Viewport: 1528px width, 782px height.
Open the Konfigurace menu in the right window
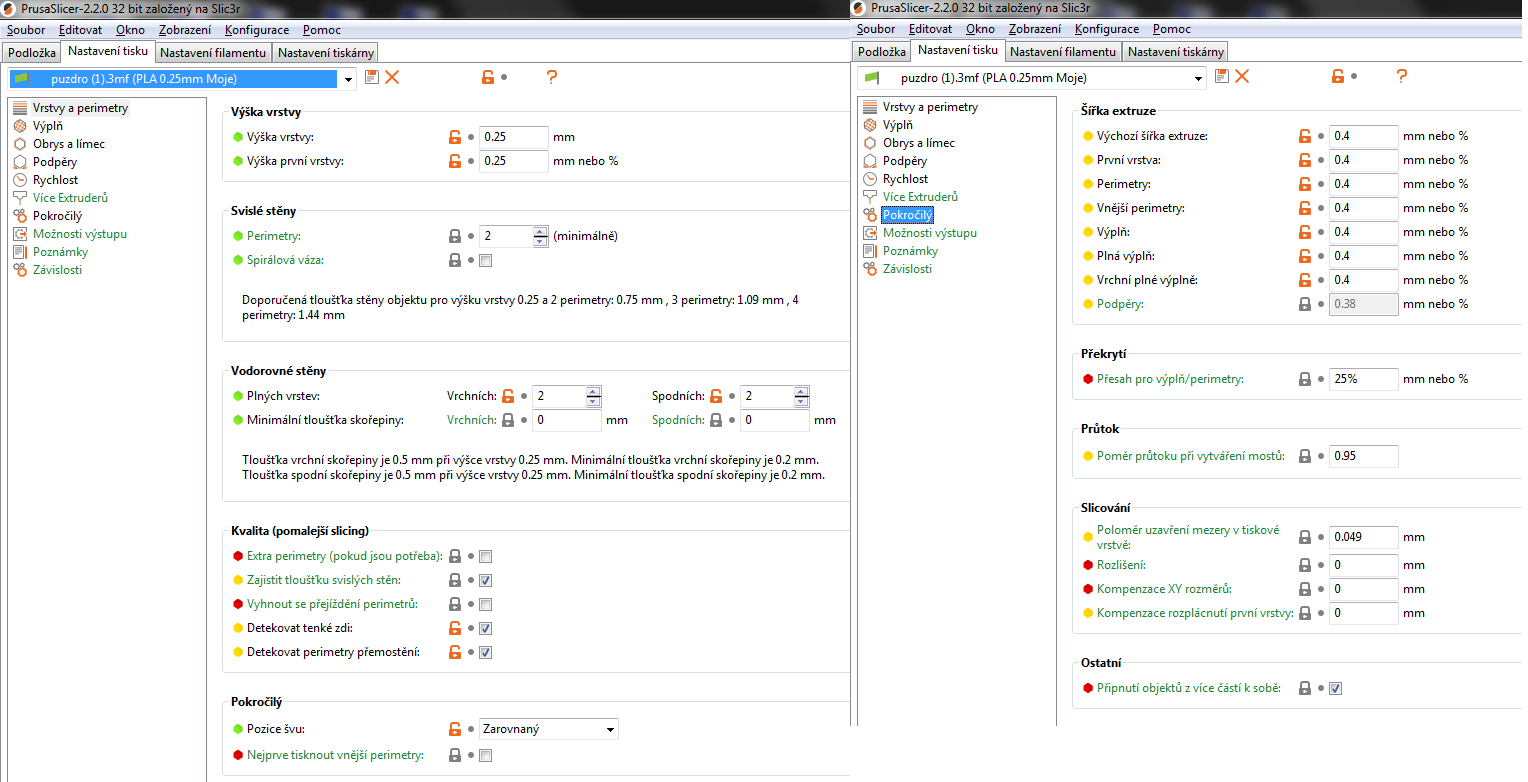(x=1107, y=29)
